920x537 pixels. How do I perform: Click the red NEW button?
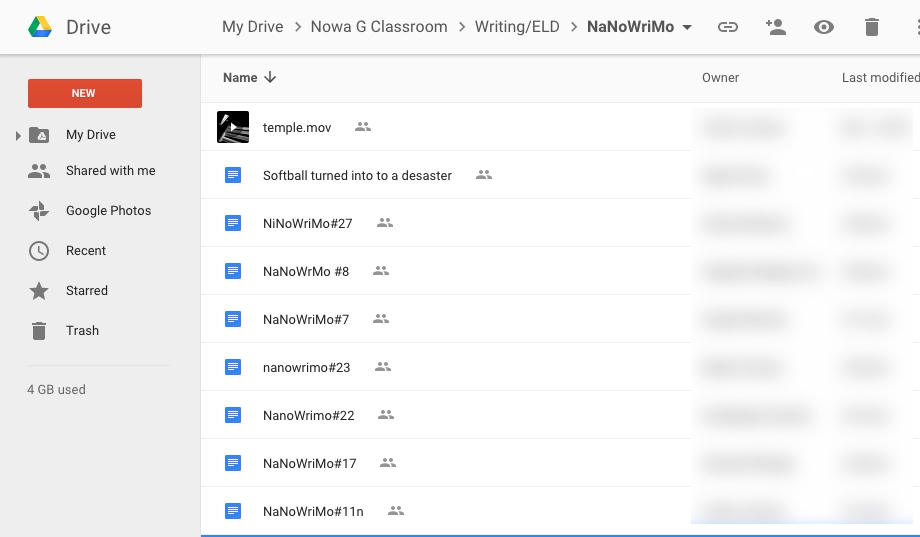[84, 93]
